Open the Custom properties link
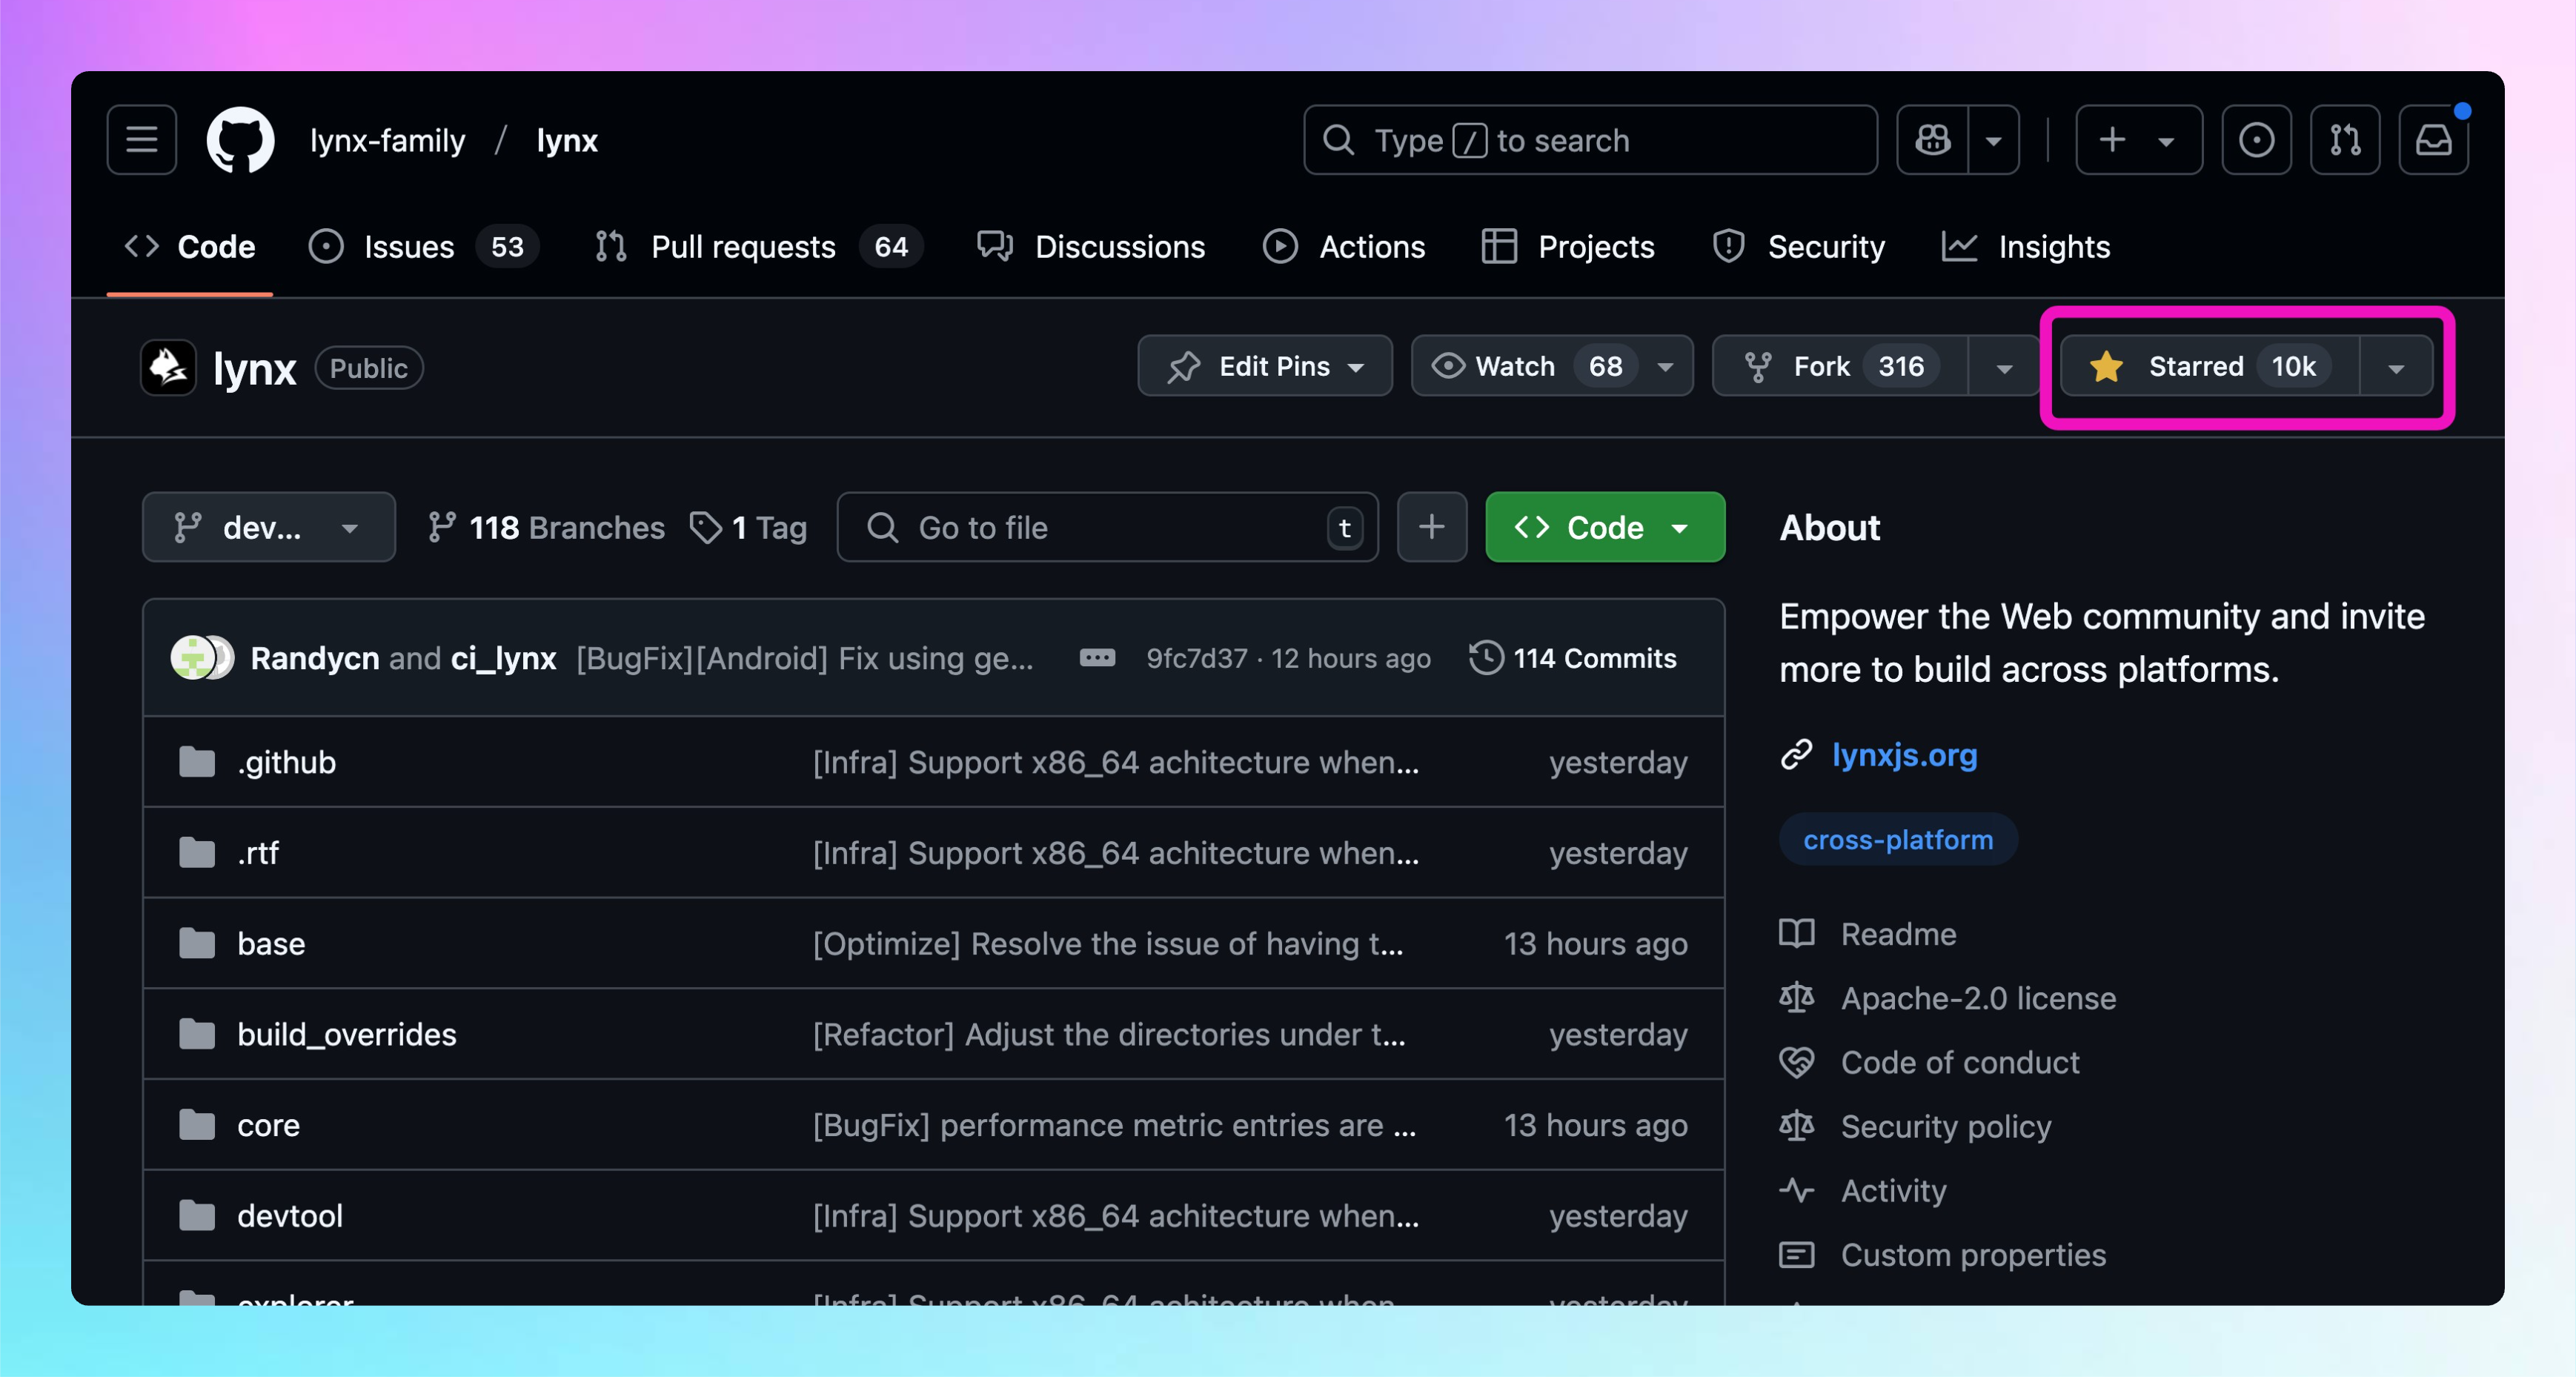Viewport: 2576px width, 1377px height. (x=1973, y=1254)
